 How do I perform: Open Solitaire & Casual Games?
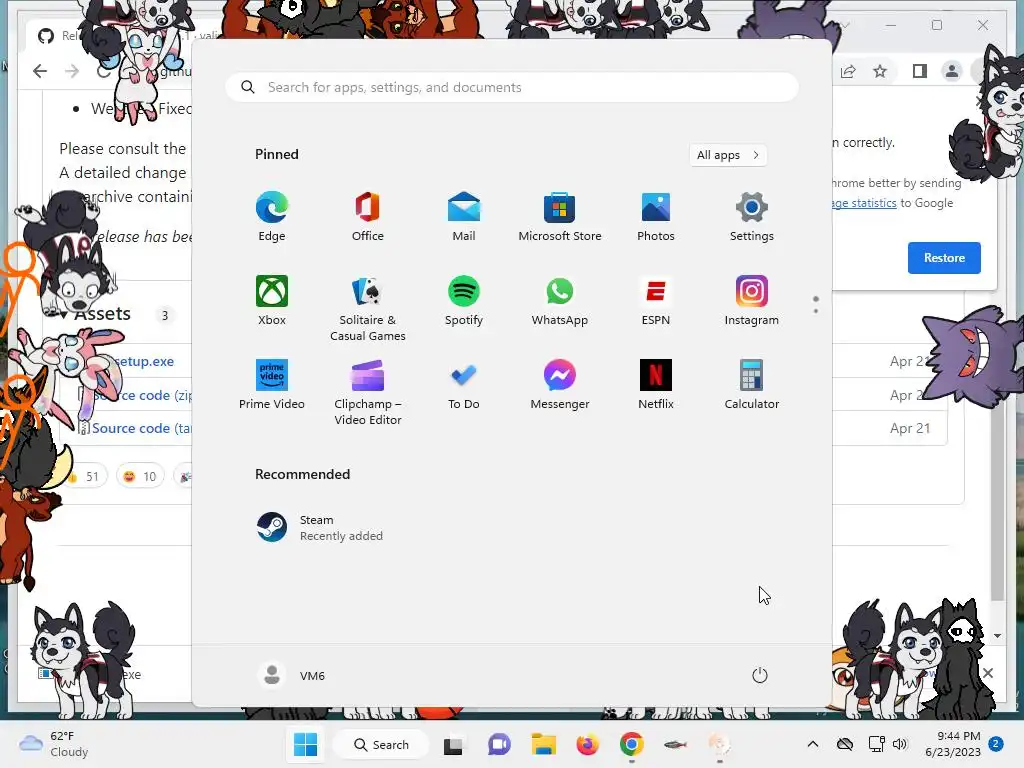click(368, 308)
